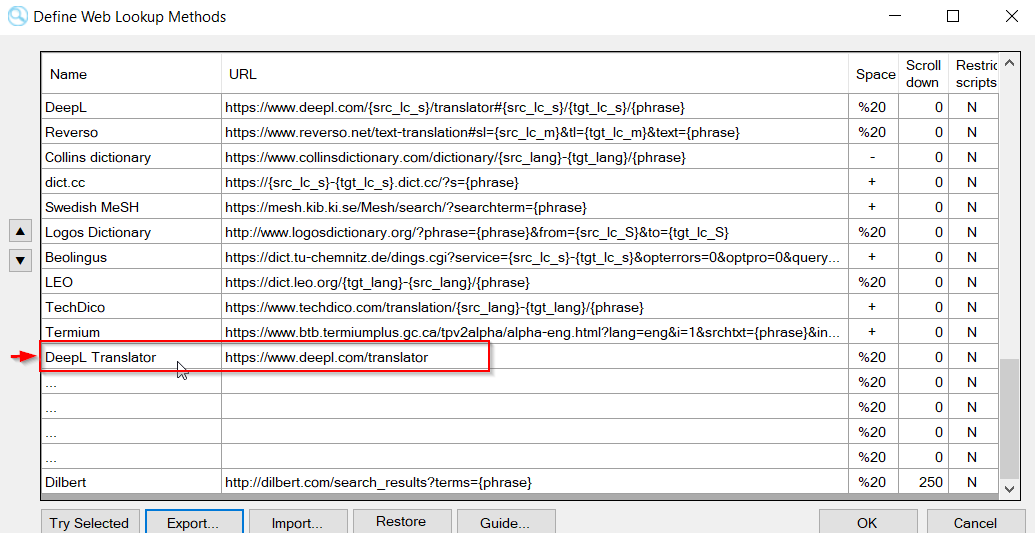Edit the Reverso URL cell
The height and width of the screenshot is (533, 1035).
point(535,132)
